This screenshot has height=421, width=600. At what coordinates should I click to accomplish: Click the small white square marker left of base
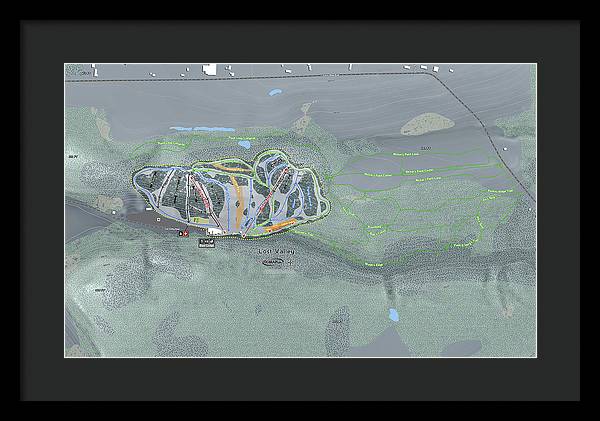tap(158, 218)
